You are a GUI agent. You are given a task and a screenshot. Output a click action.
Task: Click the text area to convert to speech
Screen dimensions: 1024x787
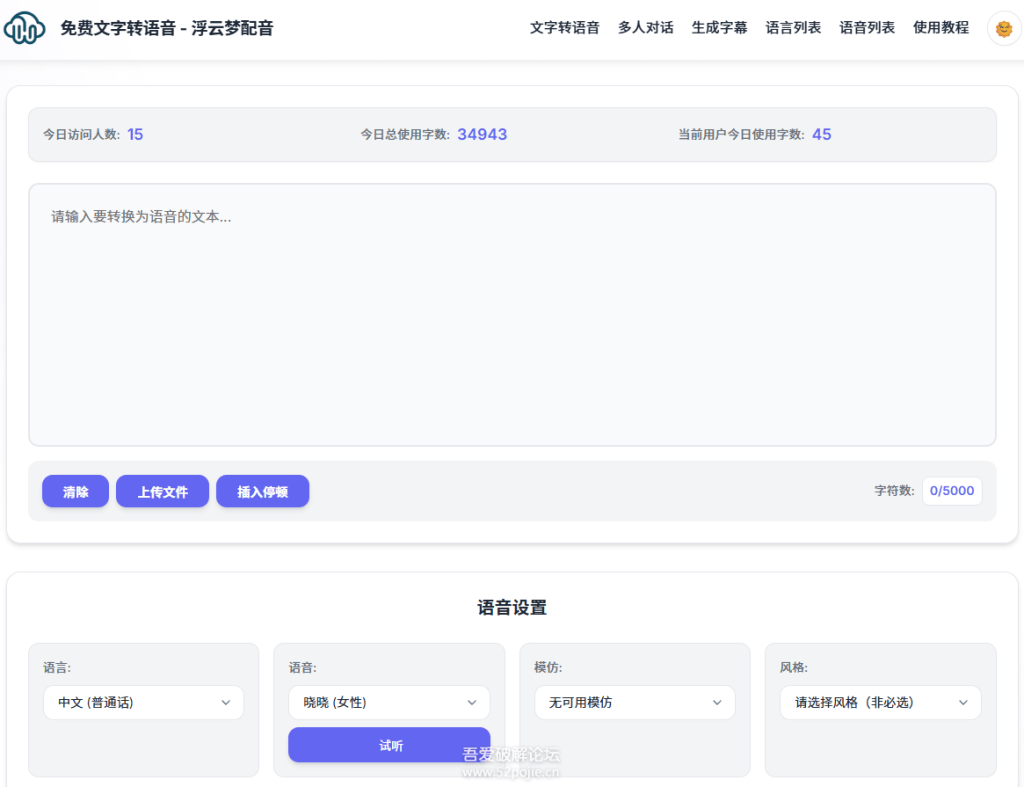512,315
